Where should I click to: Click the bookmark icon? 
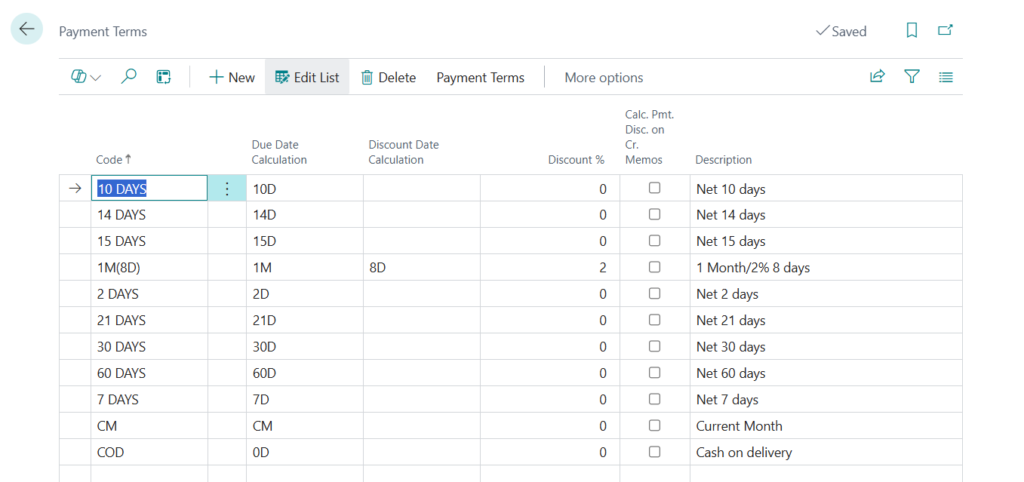click(911, 31)
